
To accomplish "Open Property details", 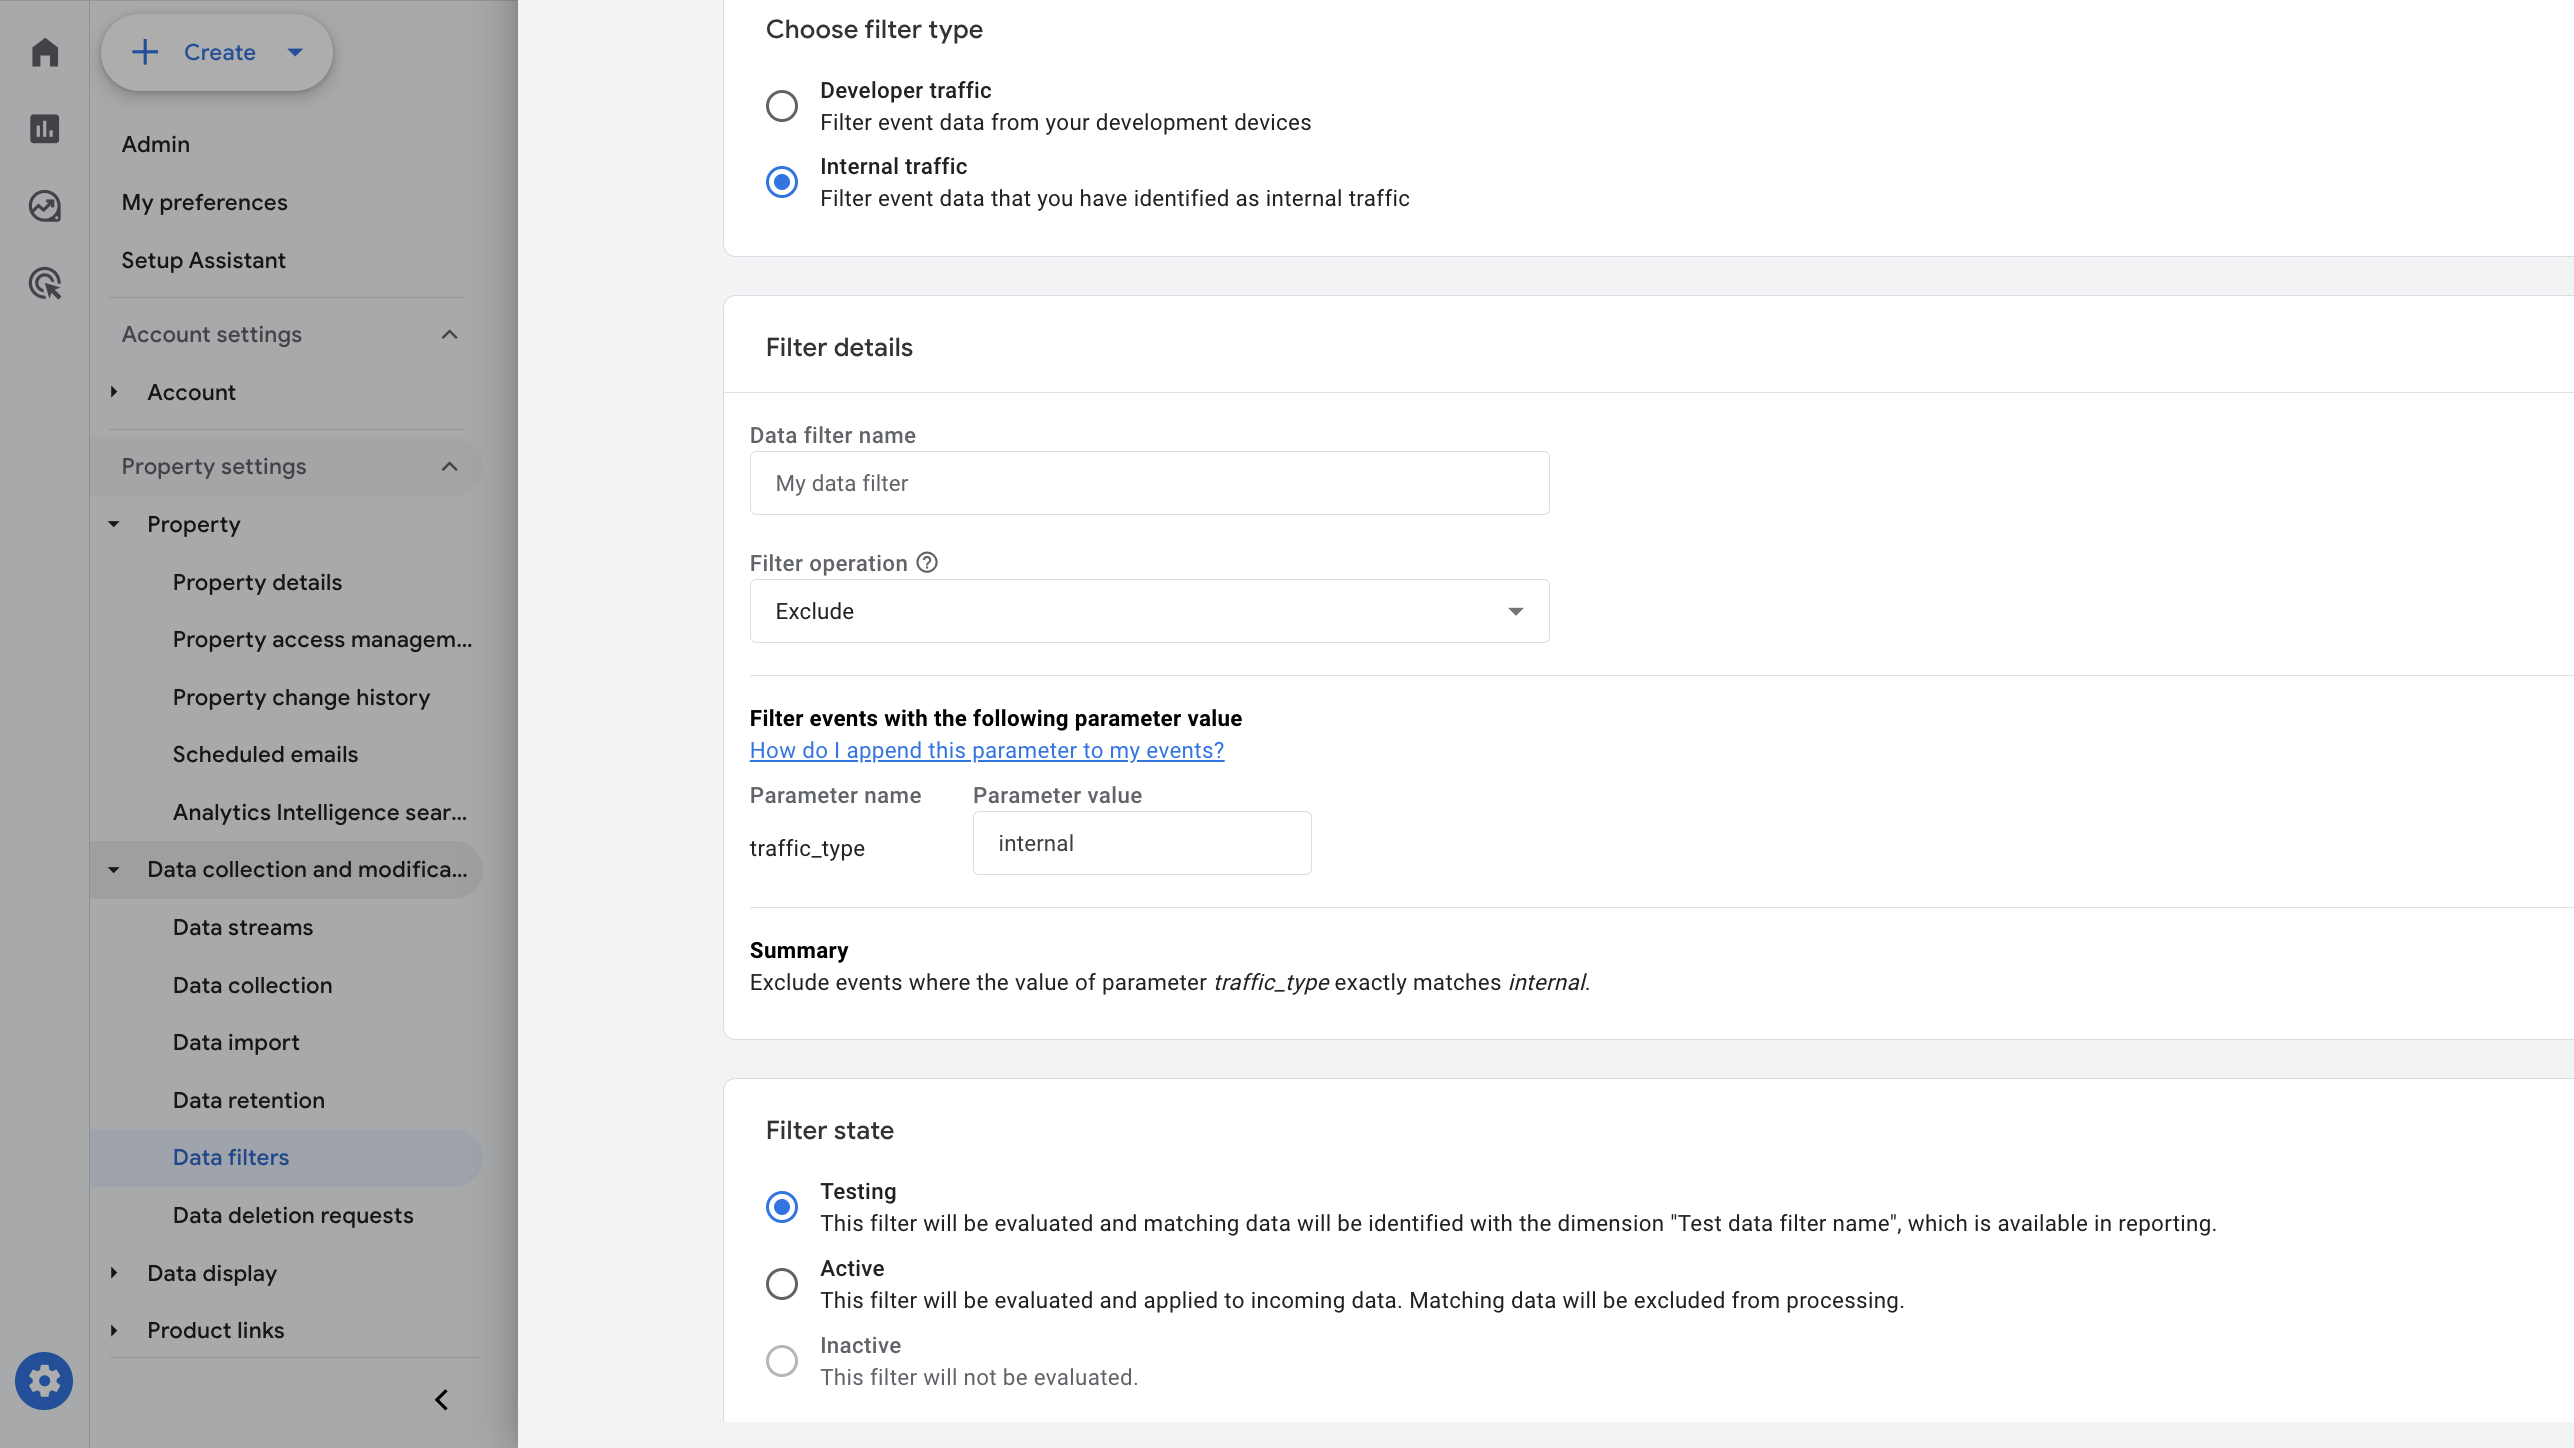I will click(x=257, y=582).
